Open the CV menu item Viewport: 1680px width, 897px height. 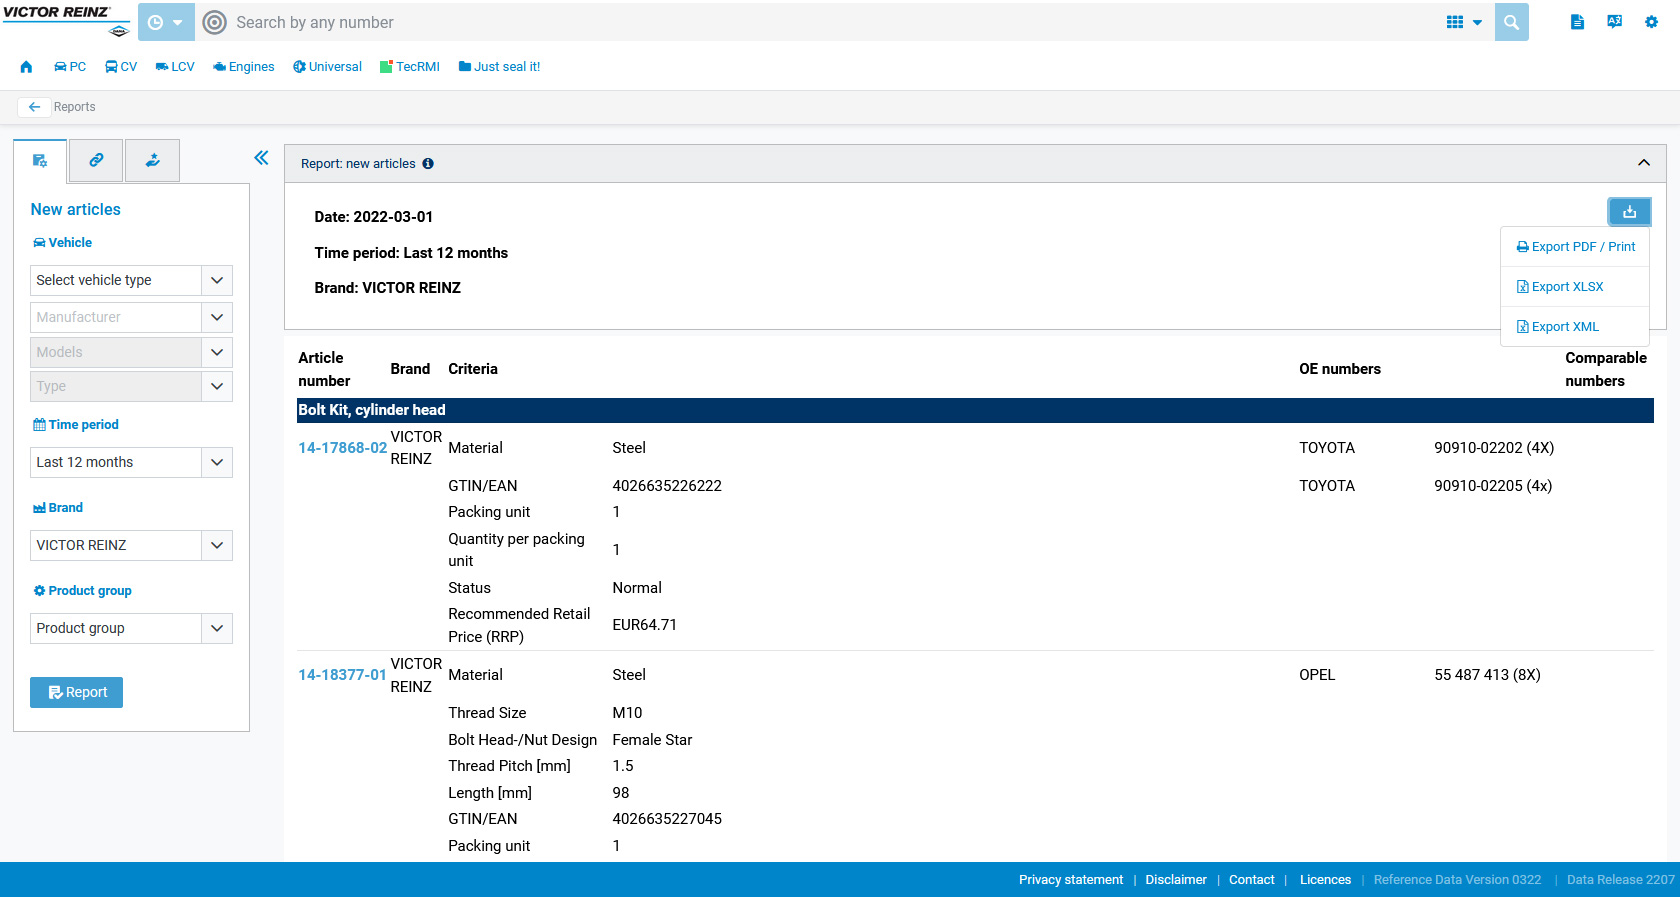121,67
